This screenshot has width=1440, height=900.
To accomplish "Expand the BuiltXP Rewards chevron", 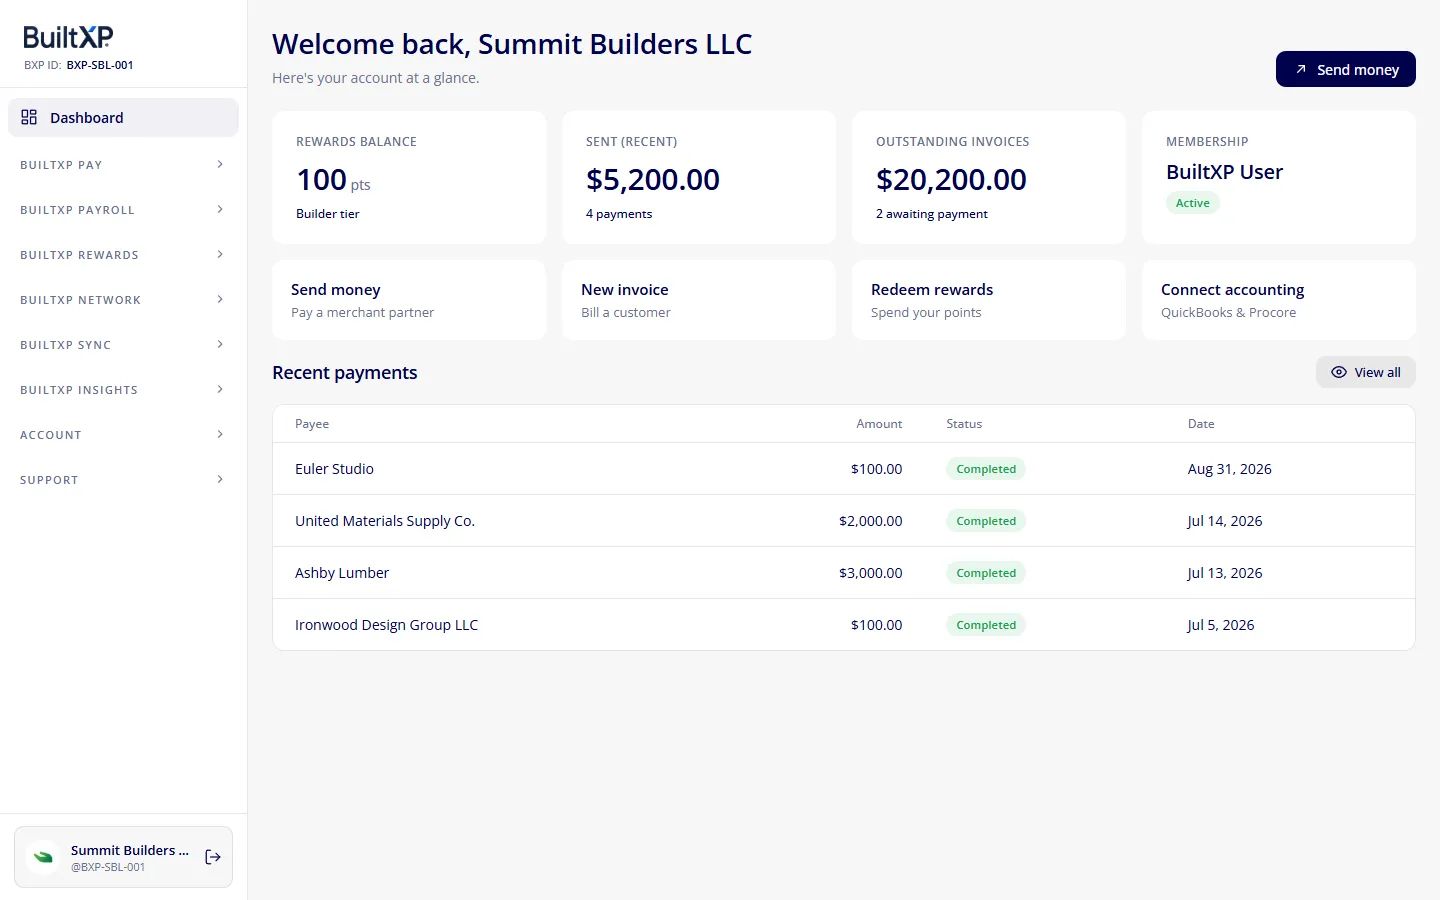I will pos(220,254).
